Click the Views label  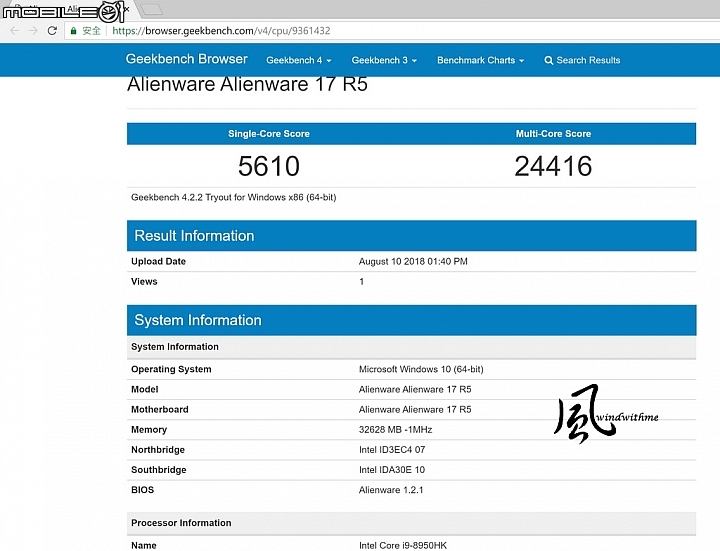[144, 281]
